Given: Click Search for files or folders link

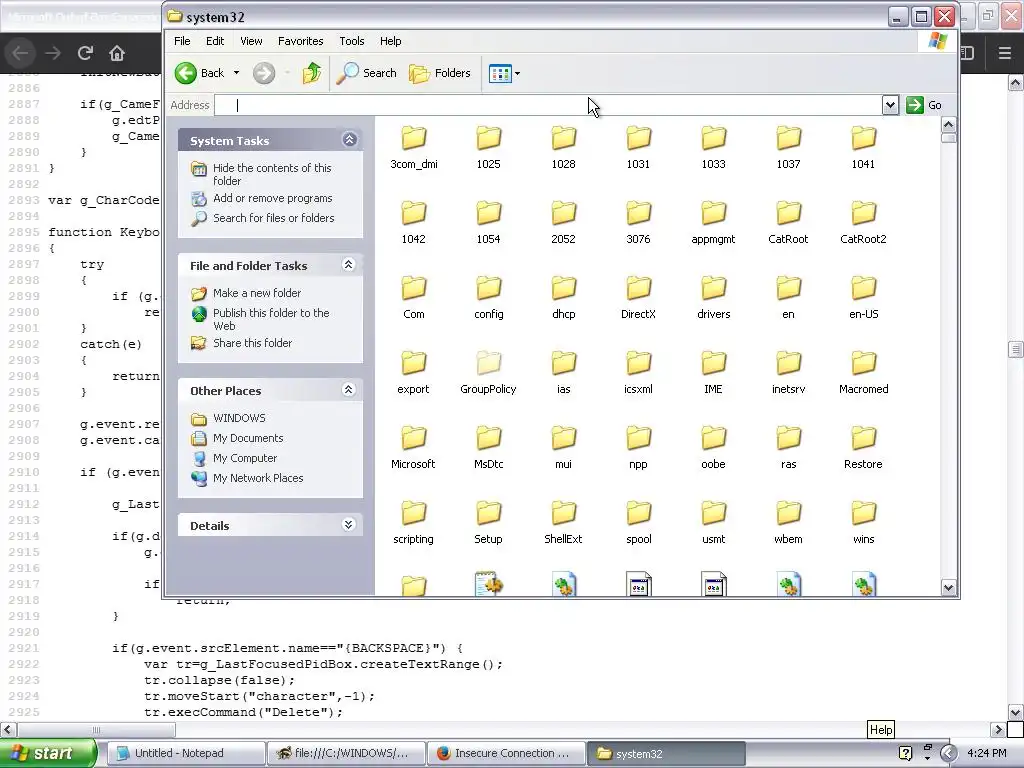Looking at the screenshot, I should coord(273,218).
